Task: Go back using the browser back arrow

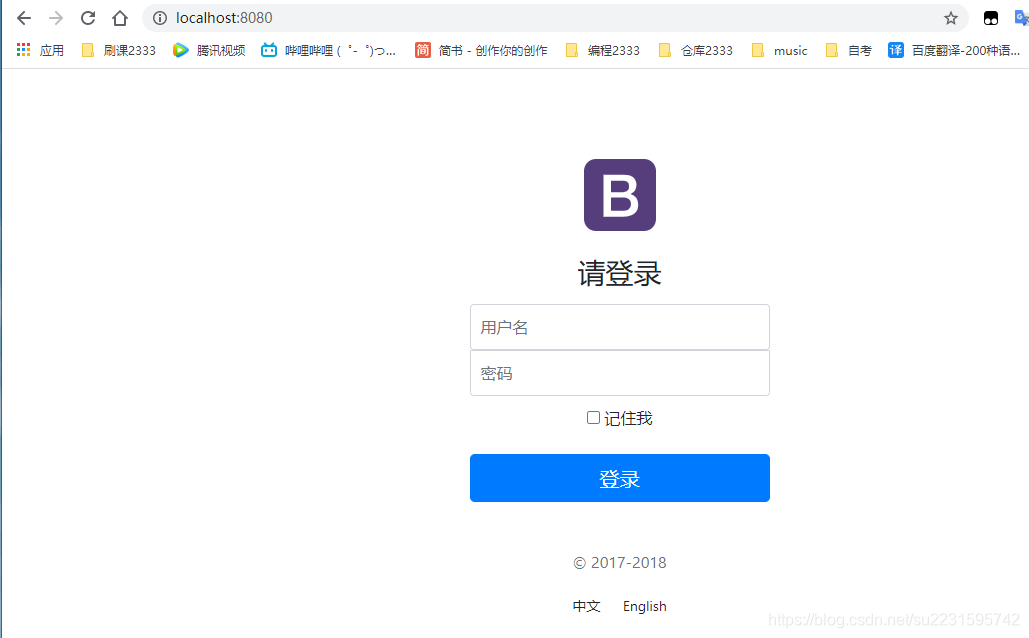Action: [x=24, y=18]
